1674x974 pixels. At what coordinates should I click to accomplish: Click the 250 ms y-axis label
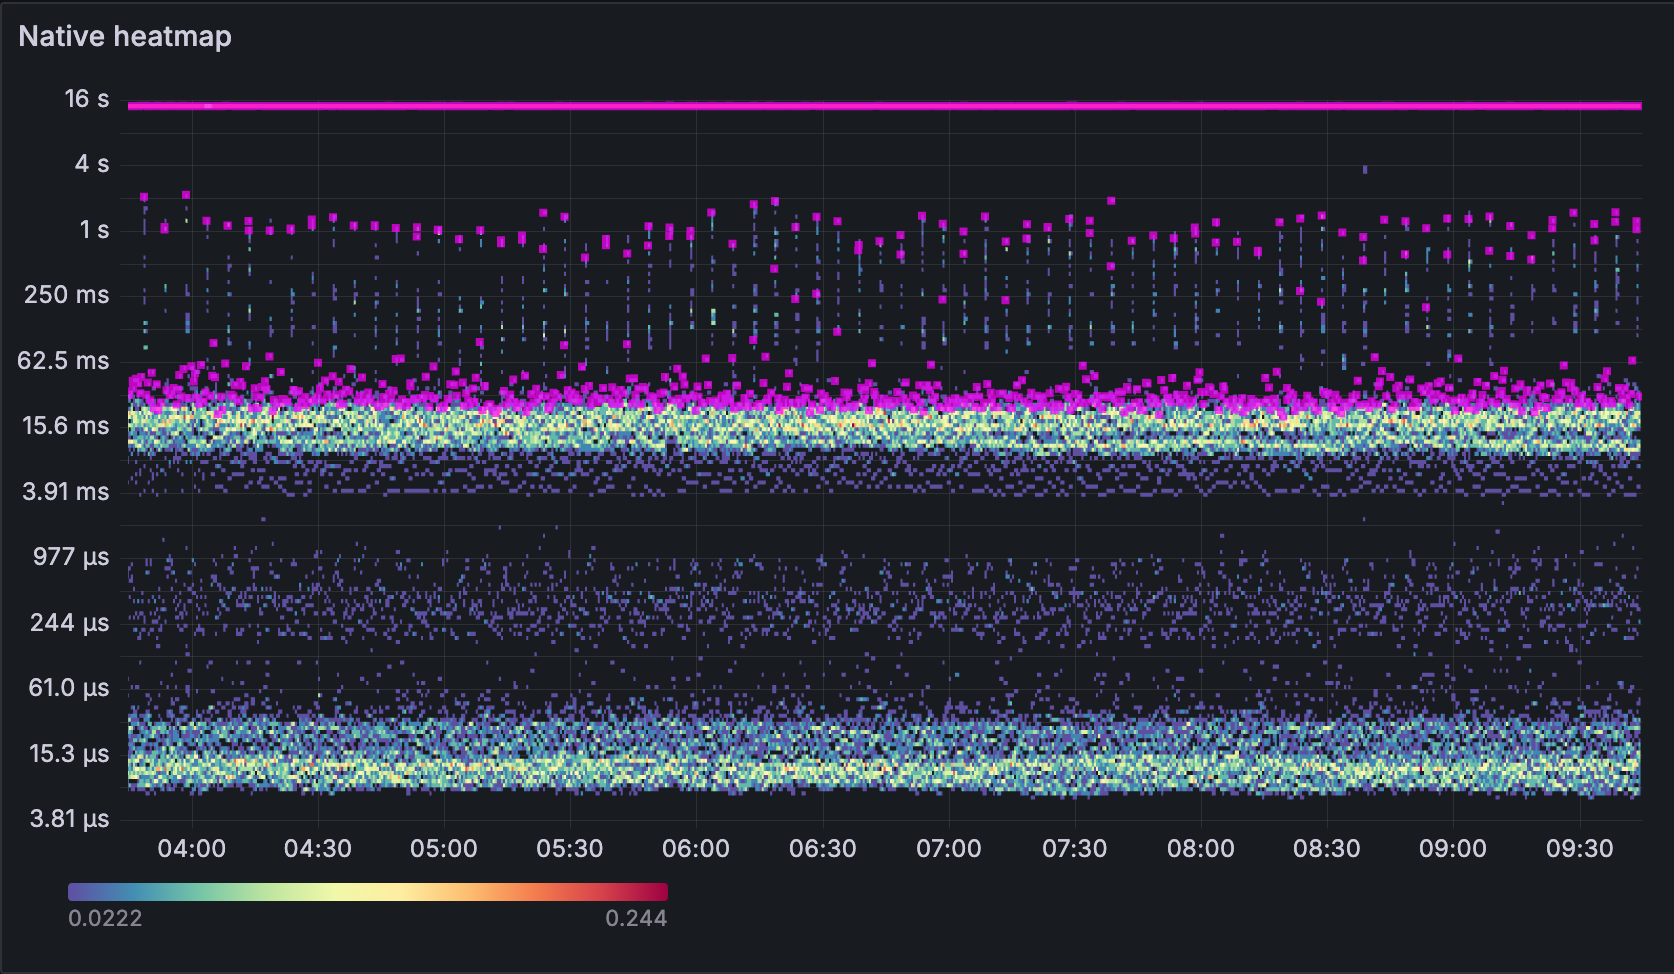point(67,295)
